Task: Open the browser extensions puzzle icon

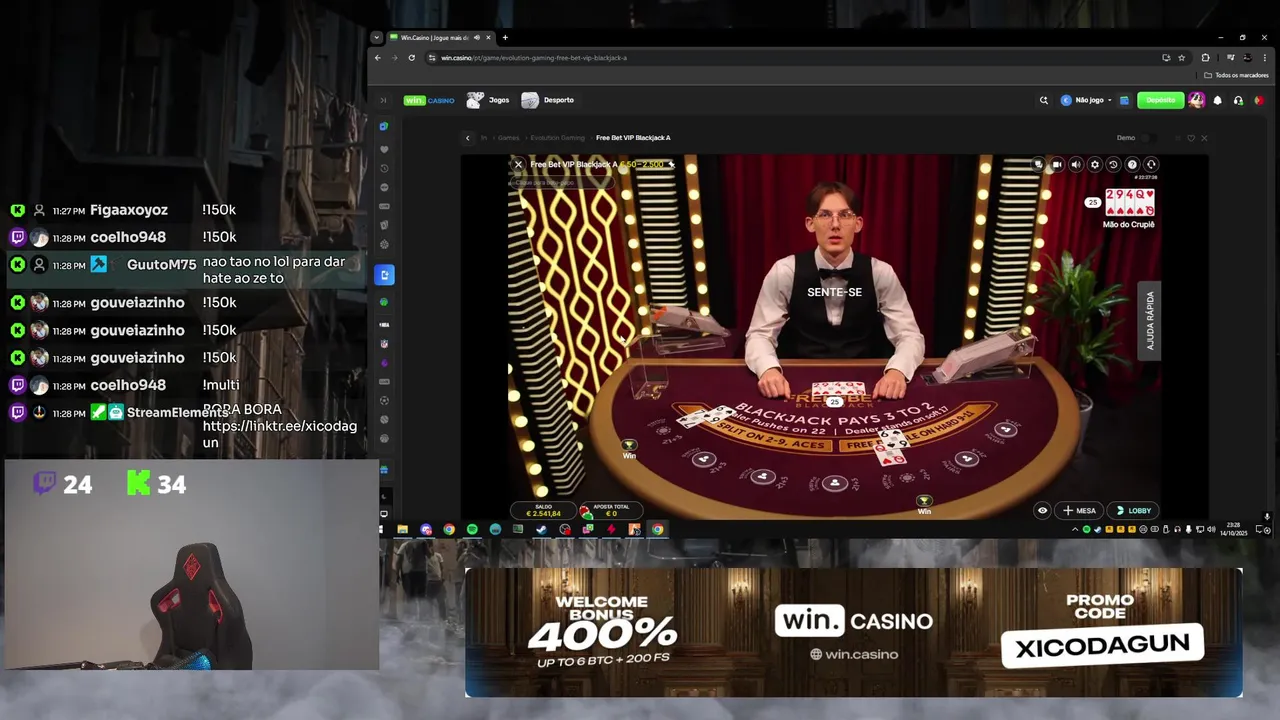Action: point(1205,58)
